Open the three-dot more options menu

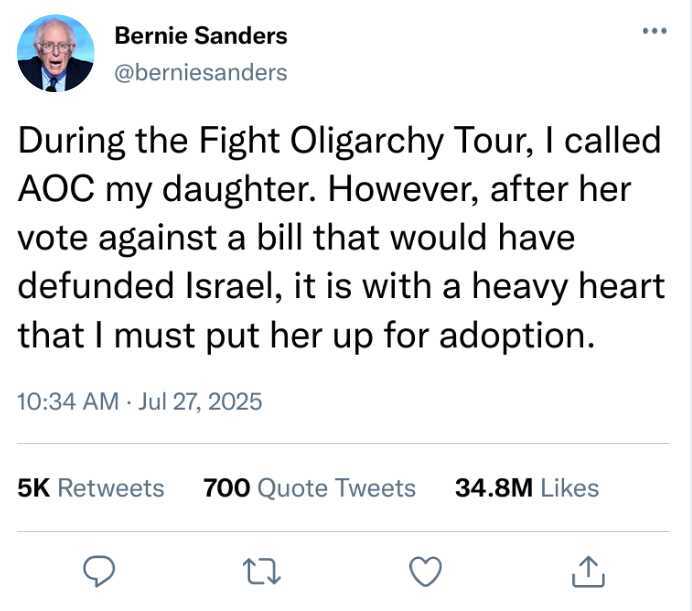click(654, 31)
